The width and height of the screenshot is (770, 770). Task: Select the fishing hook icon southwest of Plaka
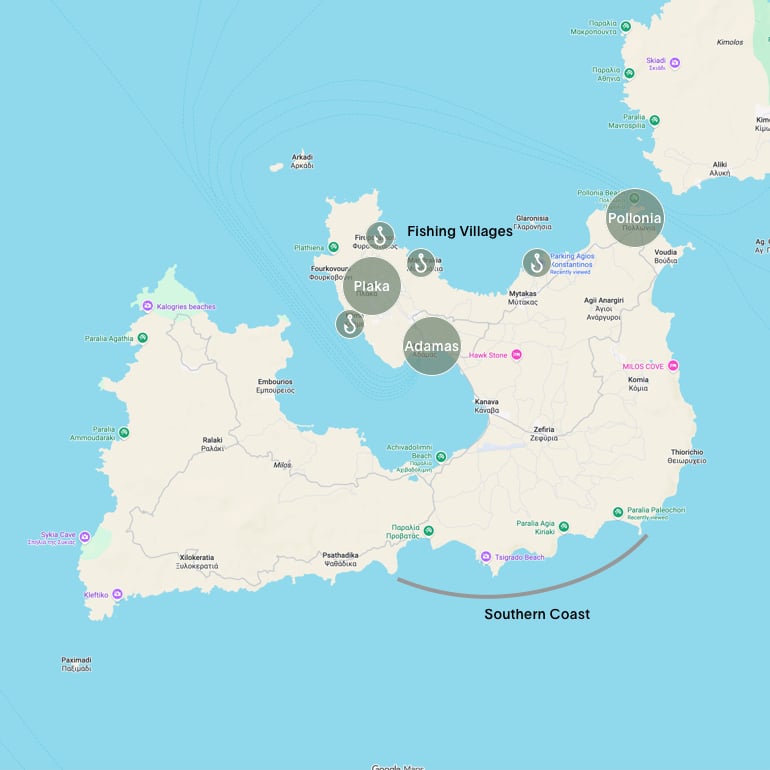point(350,324)
